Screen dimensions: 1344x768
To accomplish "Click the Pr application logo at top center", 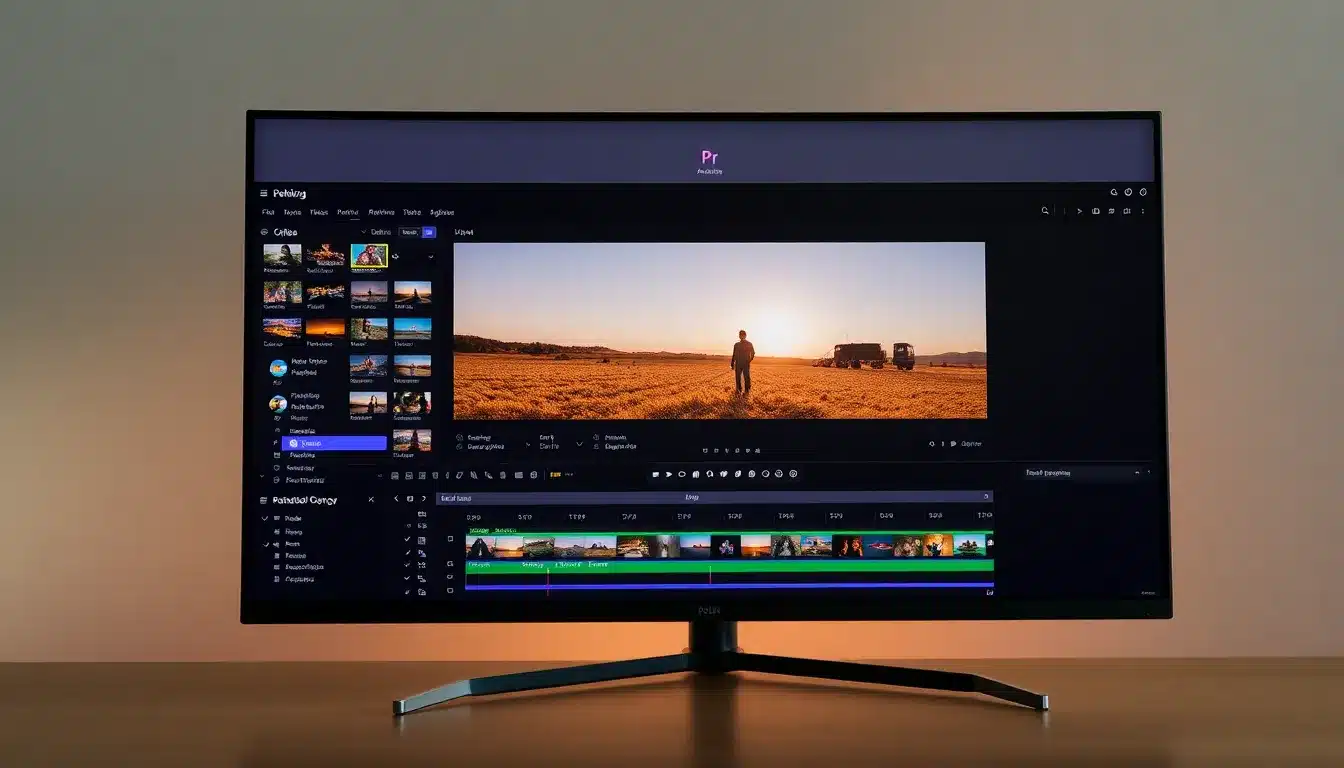I will (x=710, y=157).
